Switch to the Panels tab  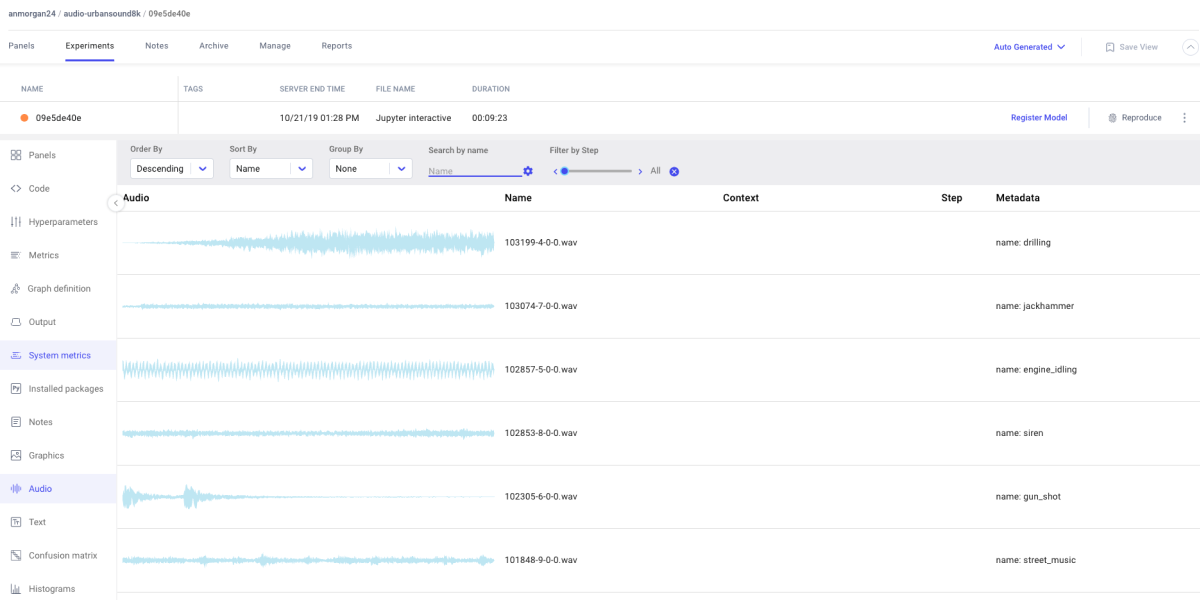click(x=21, y=46)
